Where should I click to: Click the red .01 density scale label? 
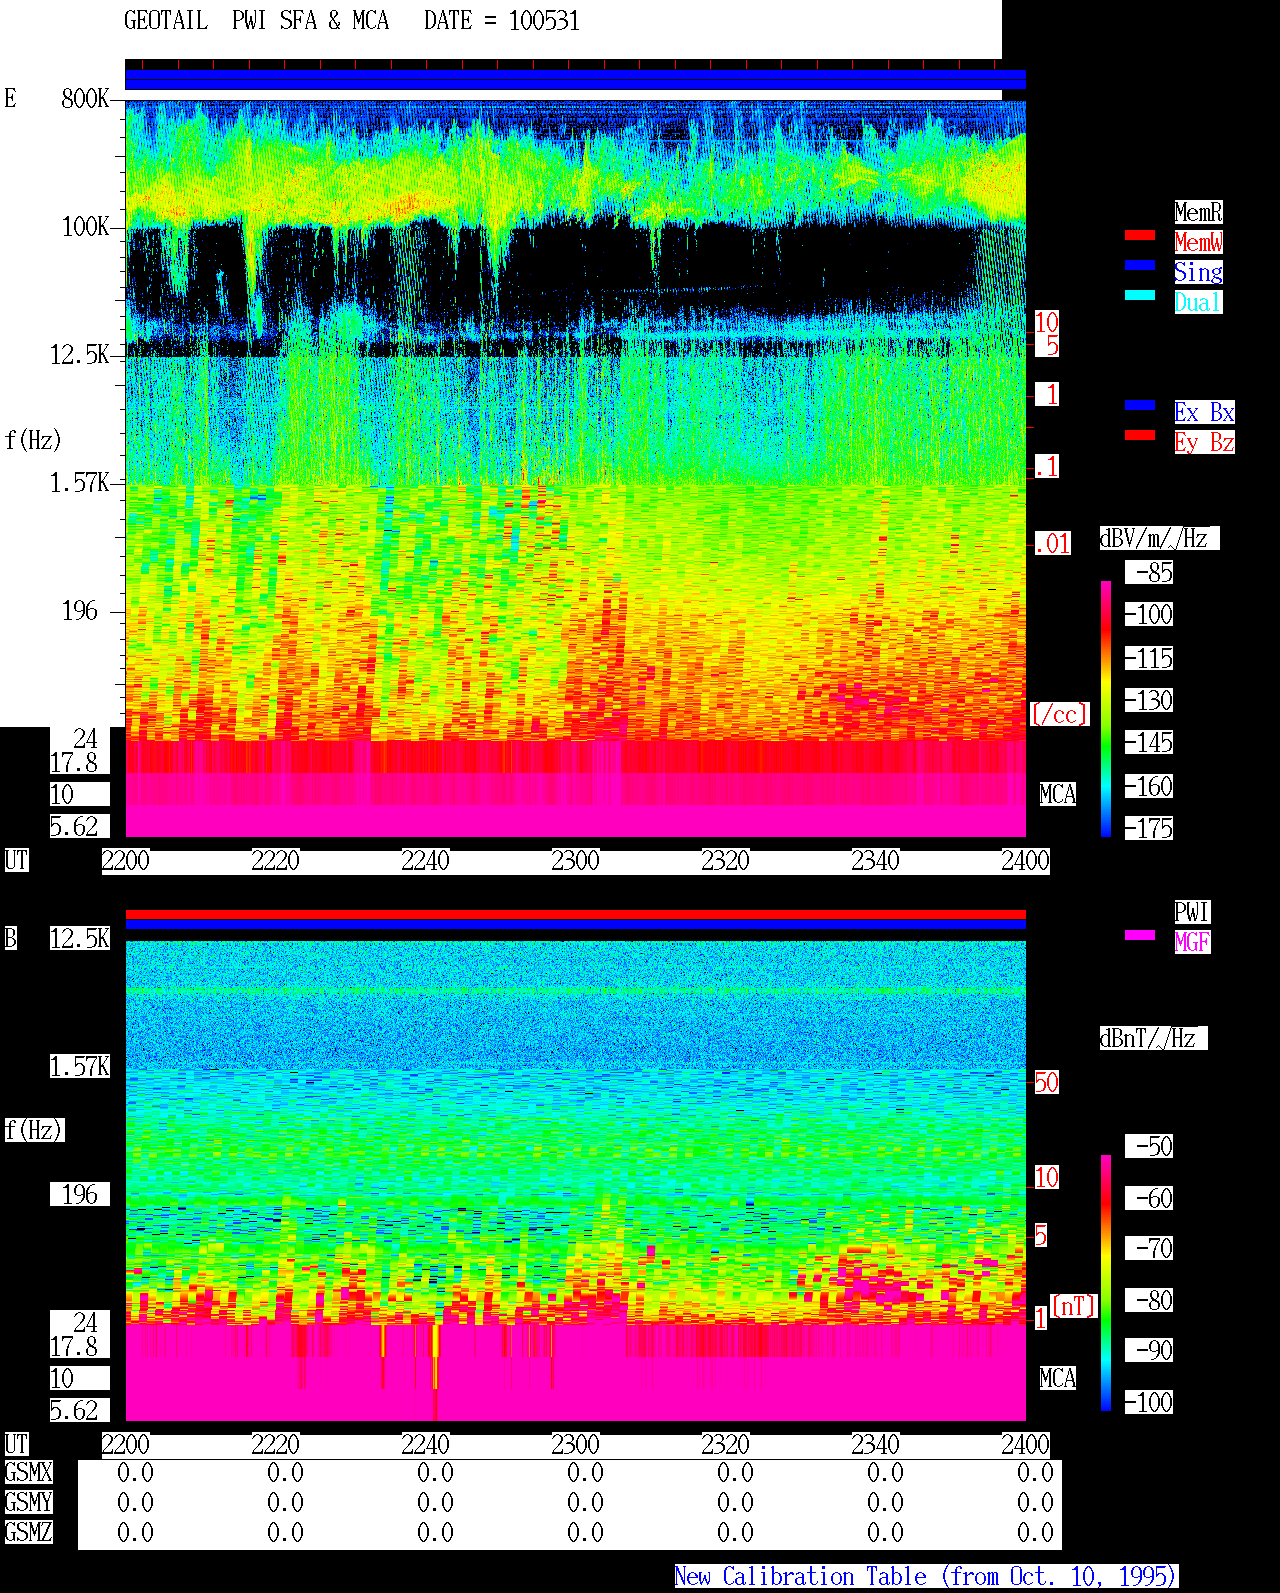pos(1053,544)
